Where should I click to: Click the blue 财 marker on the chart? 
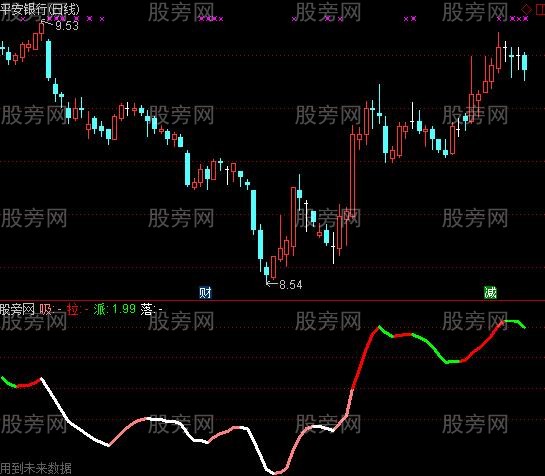205,292
